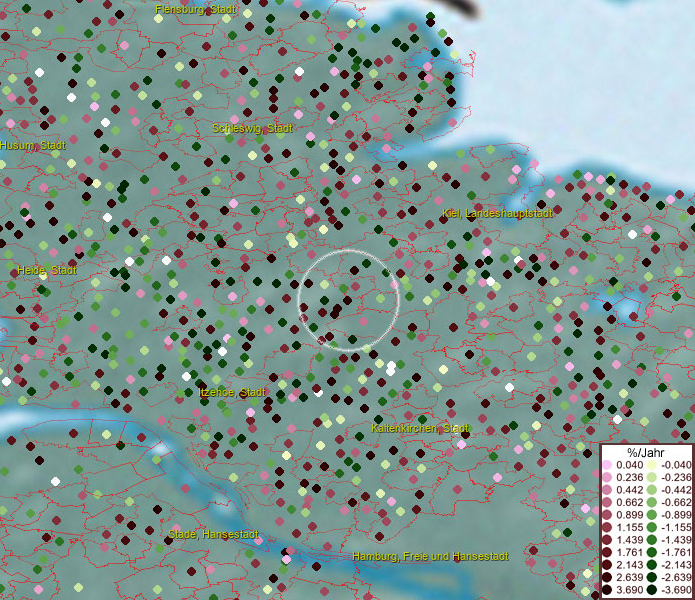Screen dimensions: 695x600
Task: Select the 1.155 legend color dot
Action: 607,527
